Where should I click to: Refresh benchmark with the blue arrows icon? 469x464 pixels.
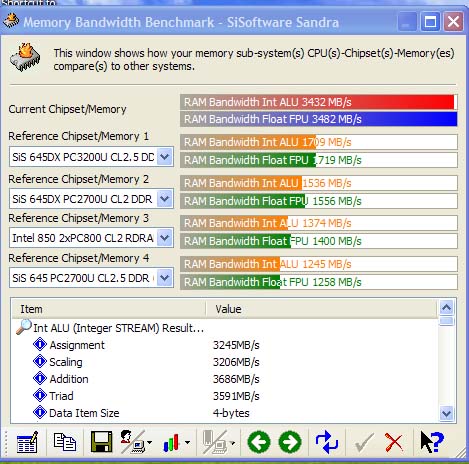tap(327, 442)
